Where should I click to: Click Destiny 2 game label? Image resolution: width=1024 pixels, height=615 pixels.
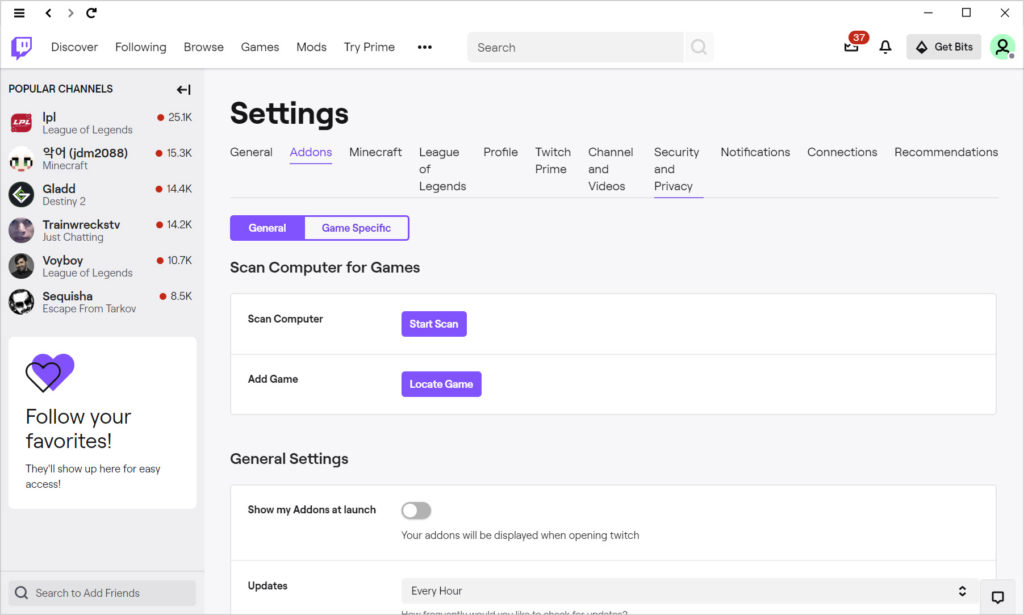click(x=64, y=202)
